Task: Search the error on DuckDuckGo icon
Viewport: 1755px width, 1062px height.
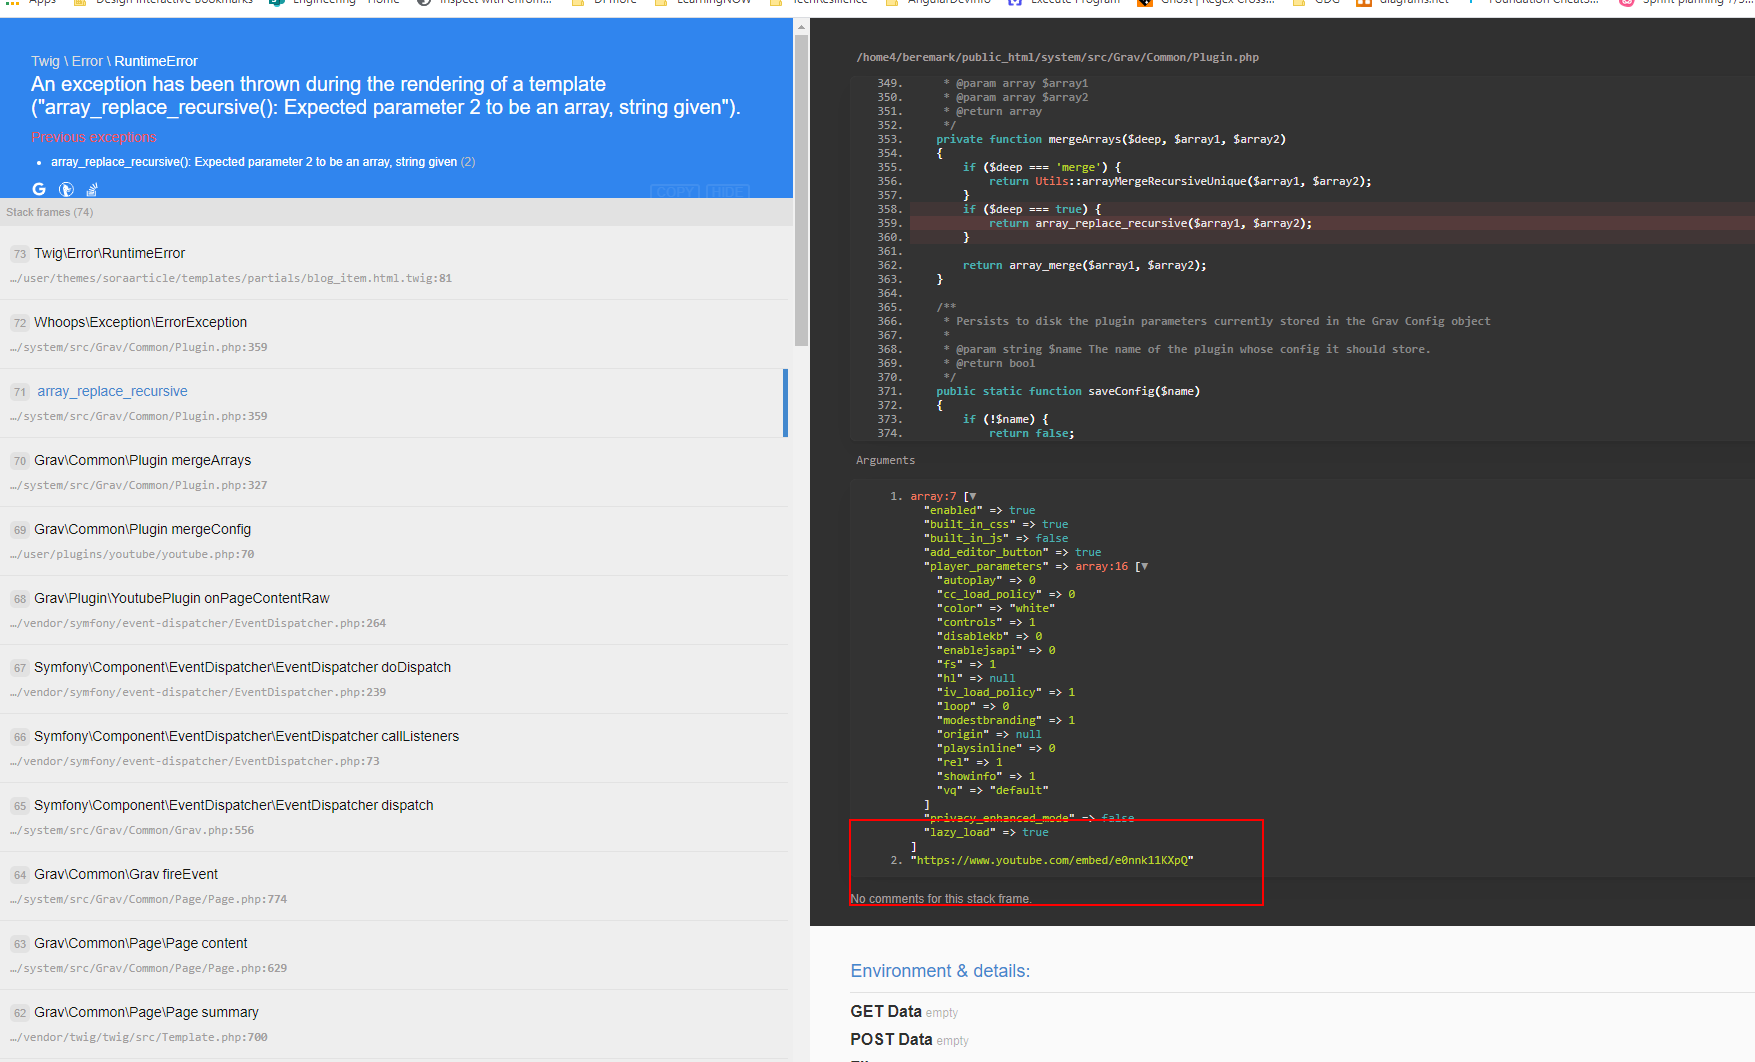Action: pos(66,189)
